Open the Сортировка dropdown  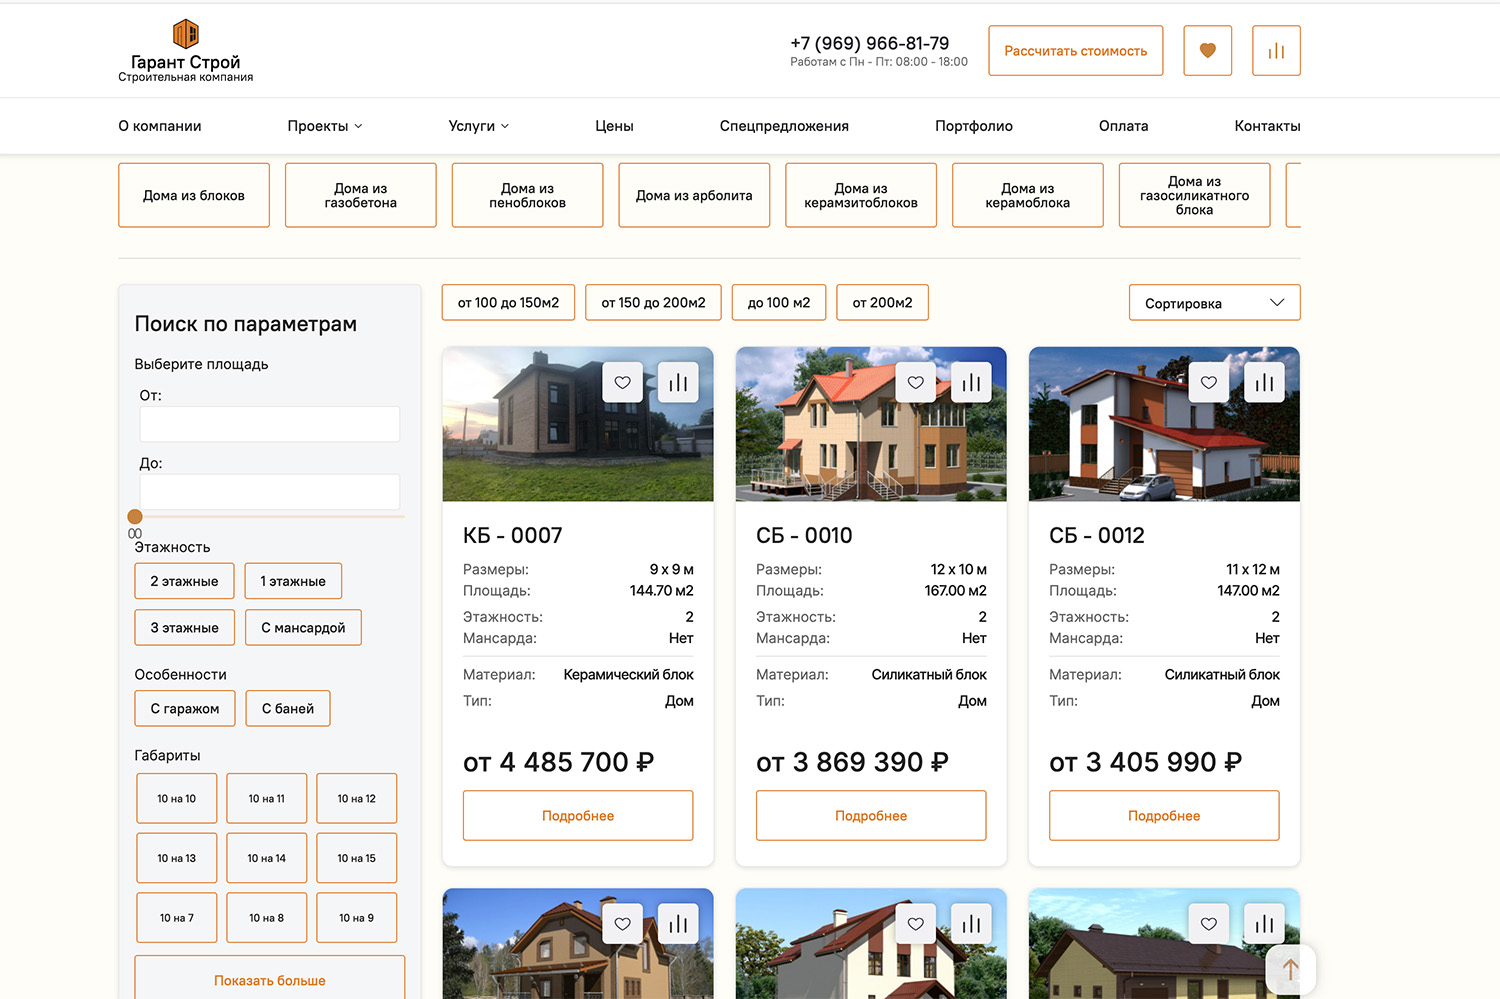tap(1214, 303)
